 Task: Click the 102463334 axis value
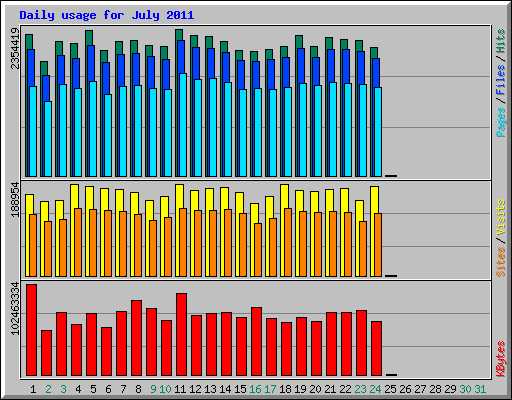15,308
